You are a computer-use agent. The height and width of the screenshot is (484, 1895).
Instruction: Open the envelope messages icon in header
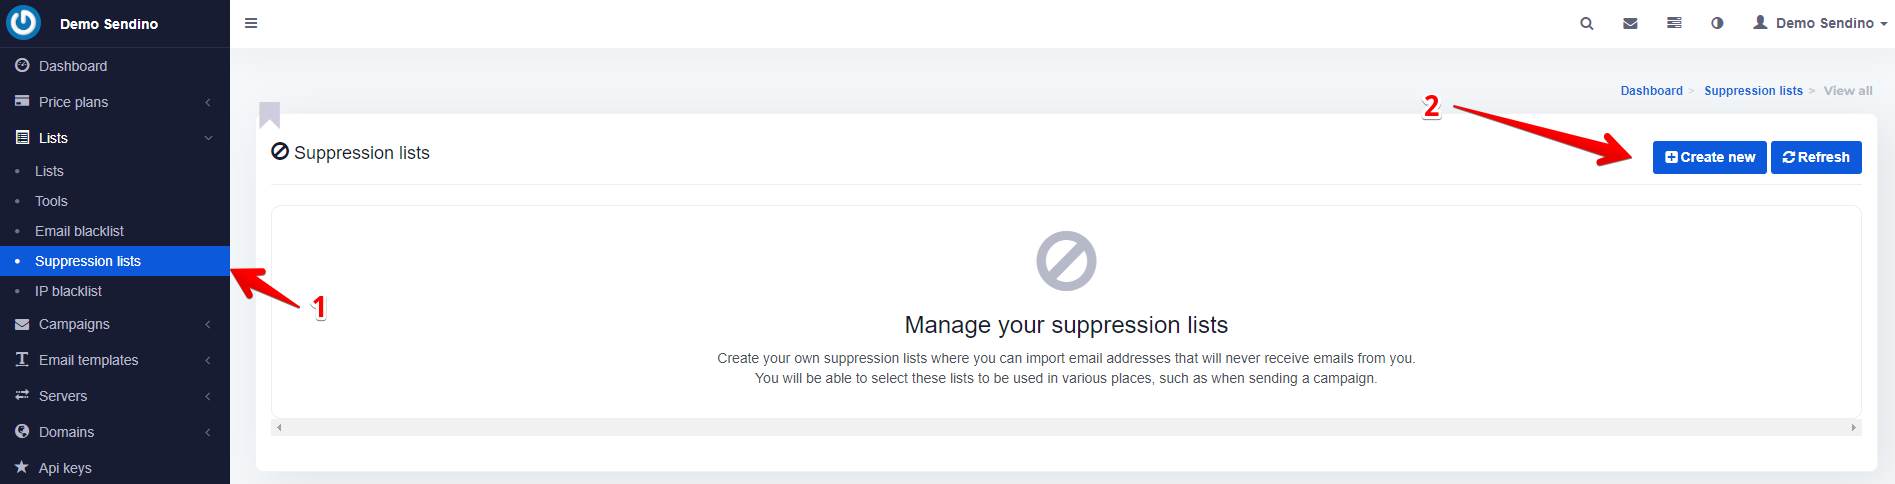click(1630, 23)
